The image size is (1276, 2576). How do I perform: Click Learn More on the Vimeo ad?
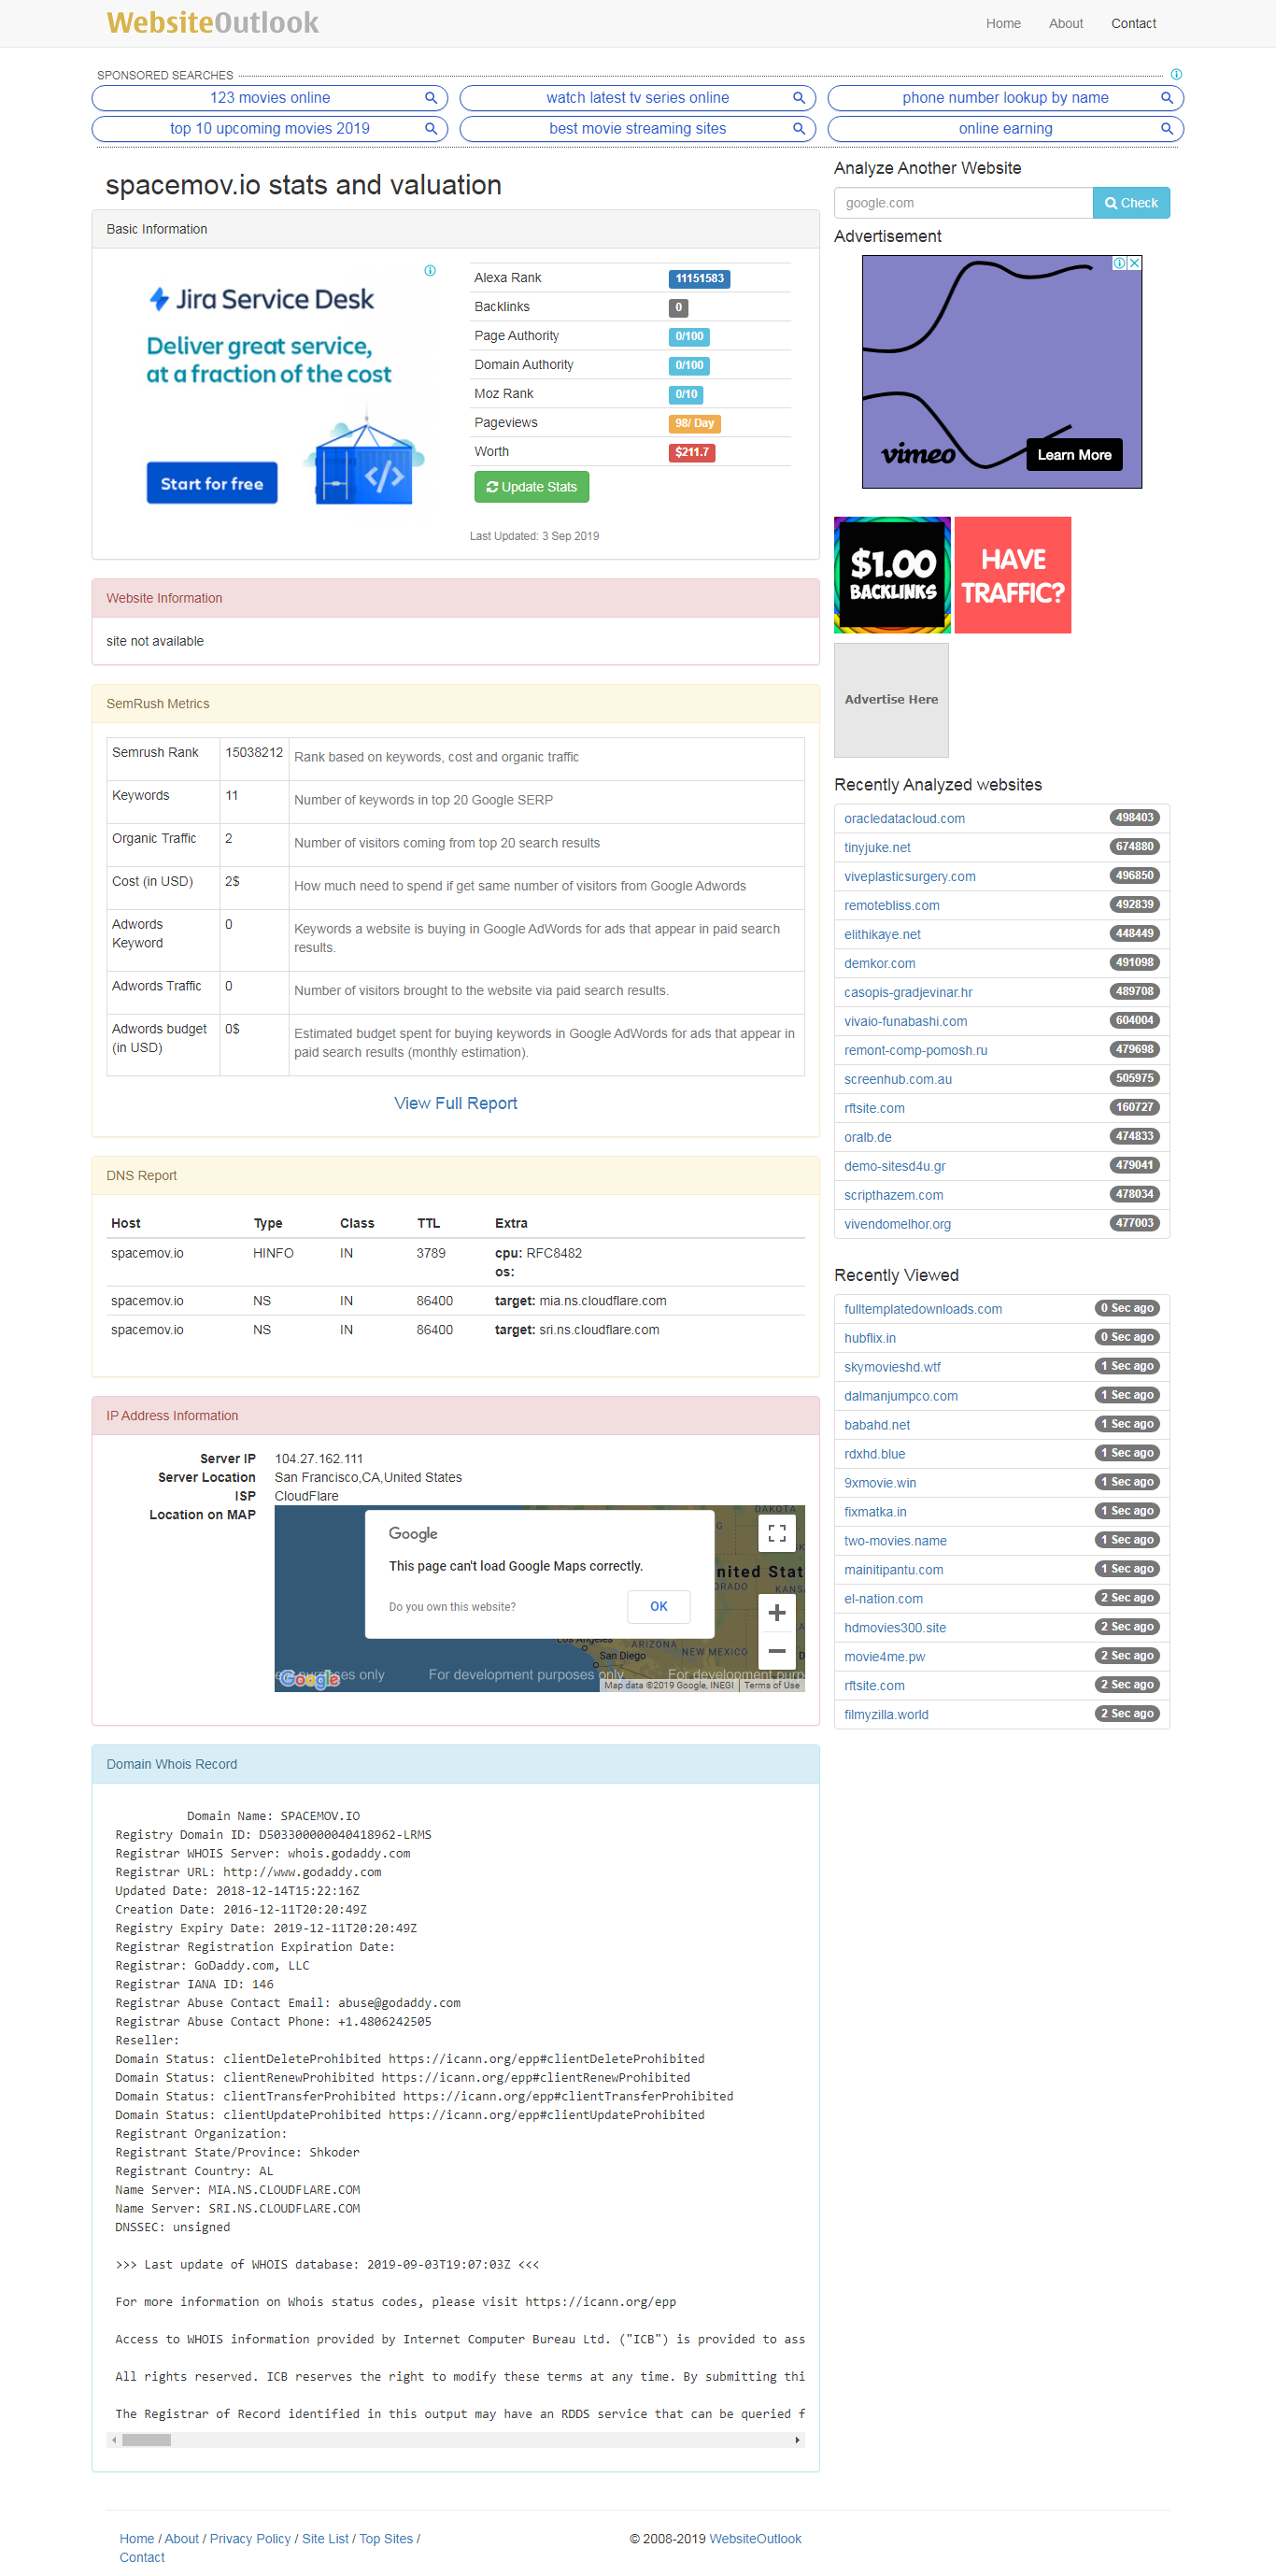[x=1074, y=455]
